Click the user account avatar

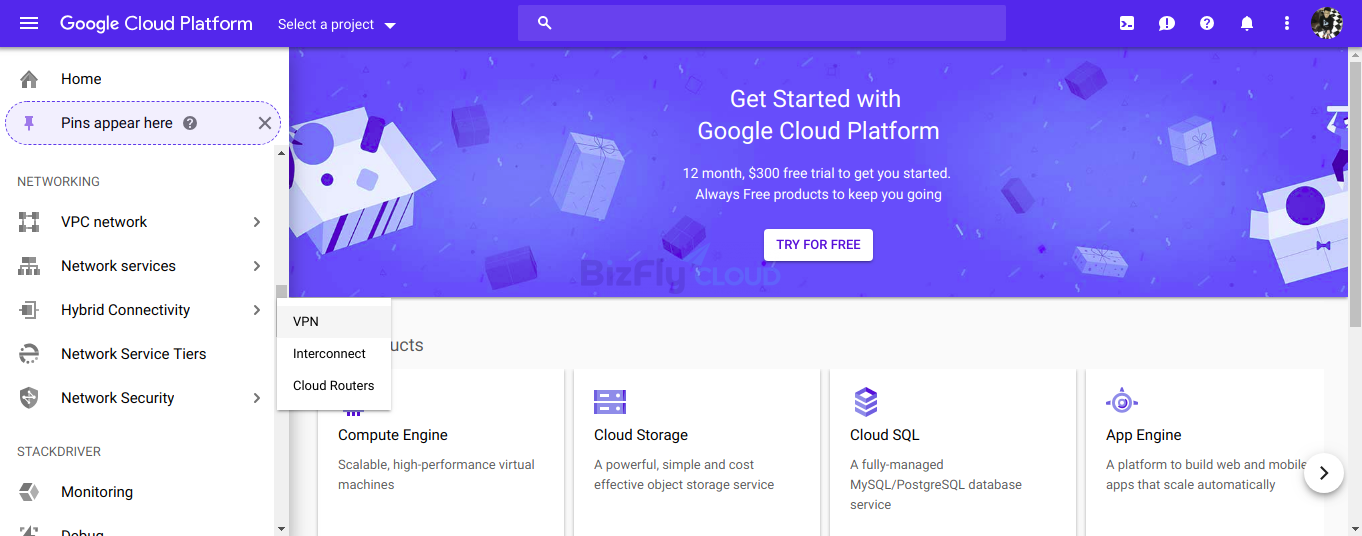click(x=1327, y=23)
